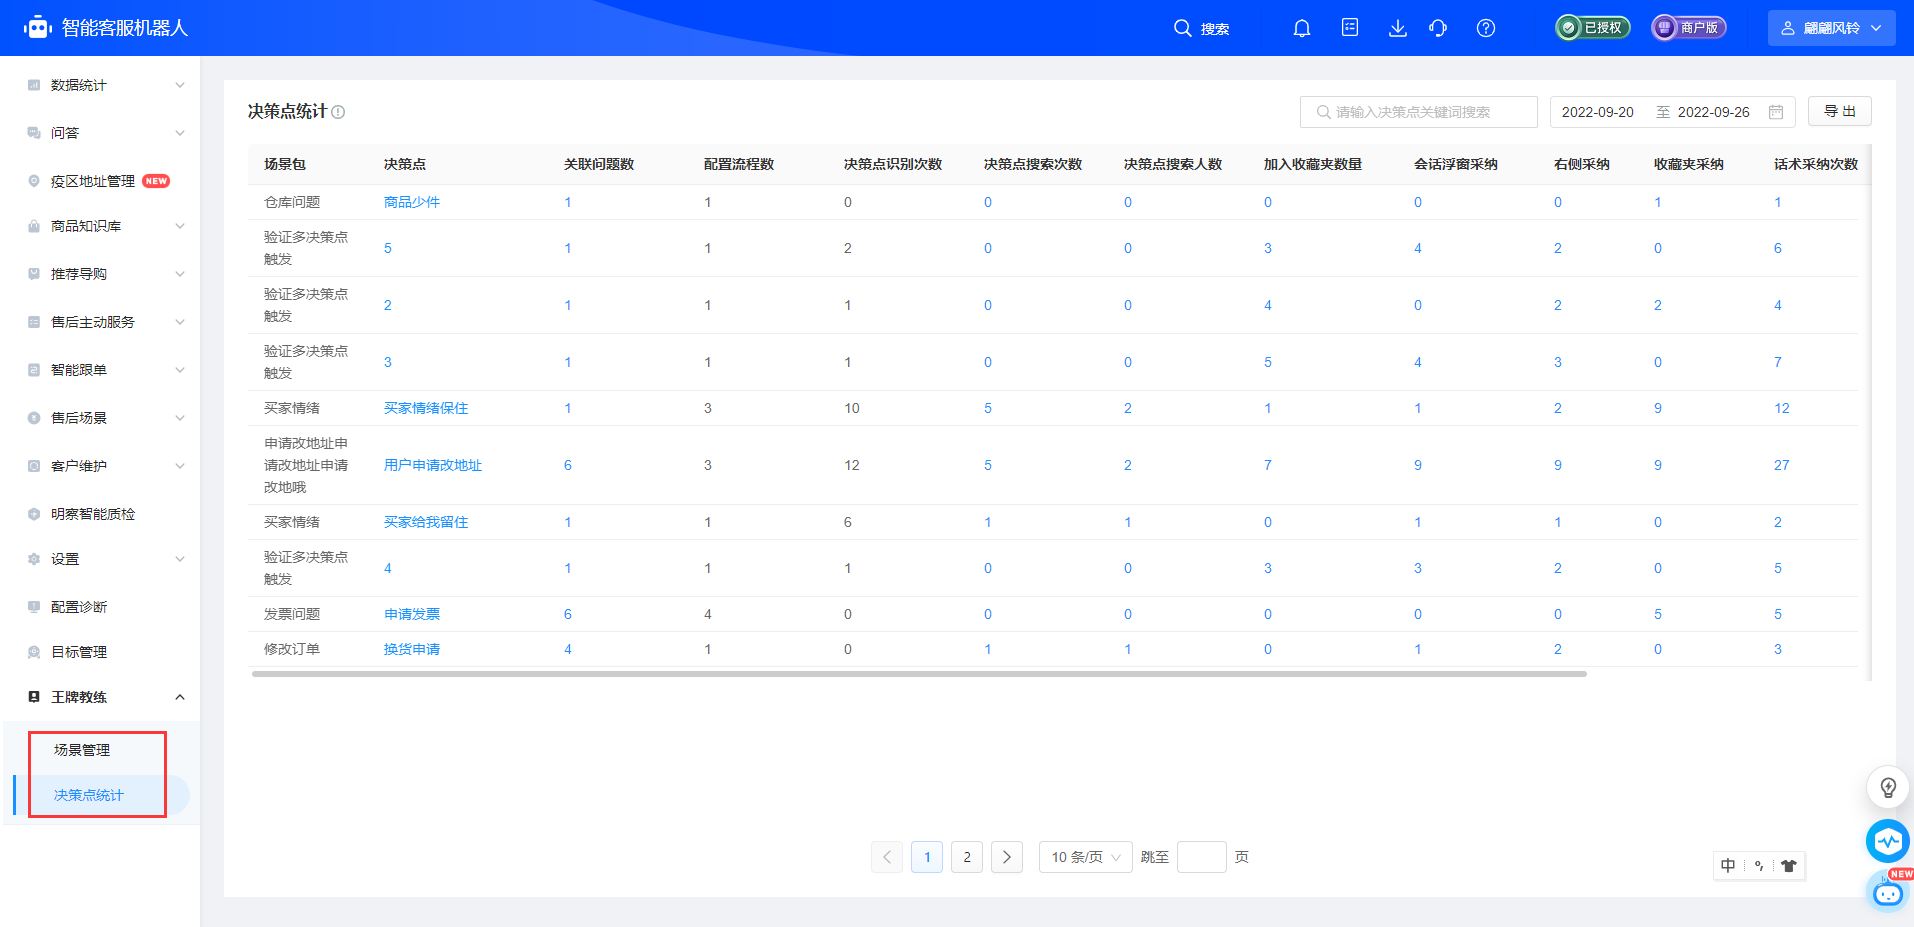Click the 决策点识别次数 column header
The image size is (1914, 927).
pyautogui.click(x=893, y=164)
